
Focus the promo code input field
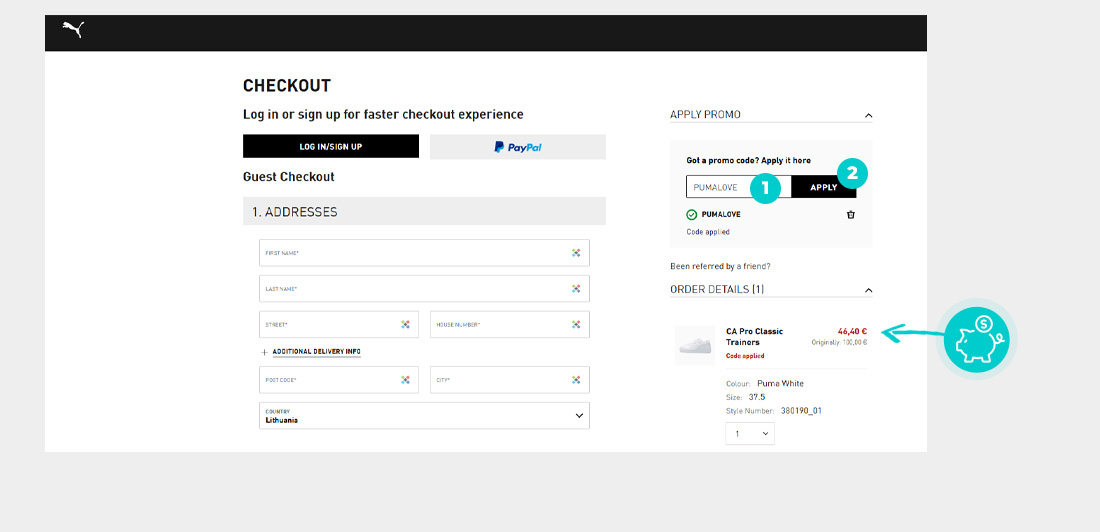tap(739, 187)
